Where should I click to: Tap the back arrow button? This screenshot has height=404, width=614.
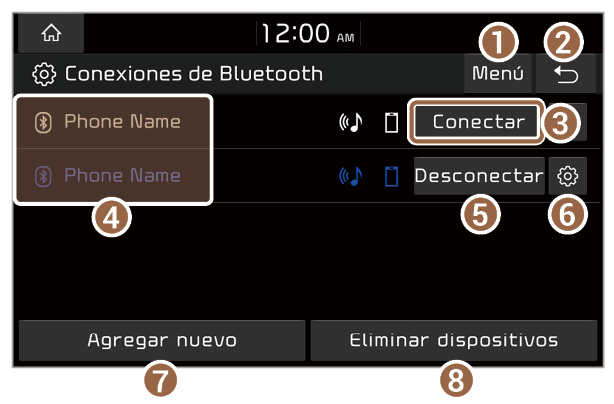(566, 74)
